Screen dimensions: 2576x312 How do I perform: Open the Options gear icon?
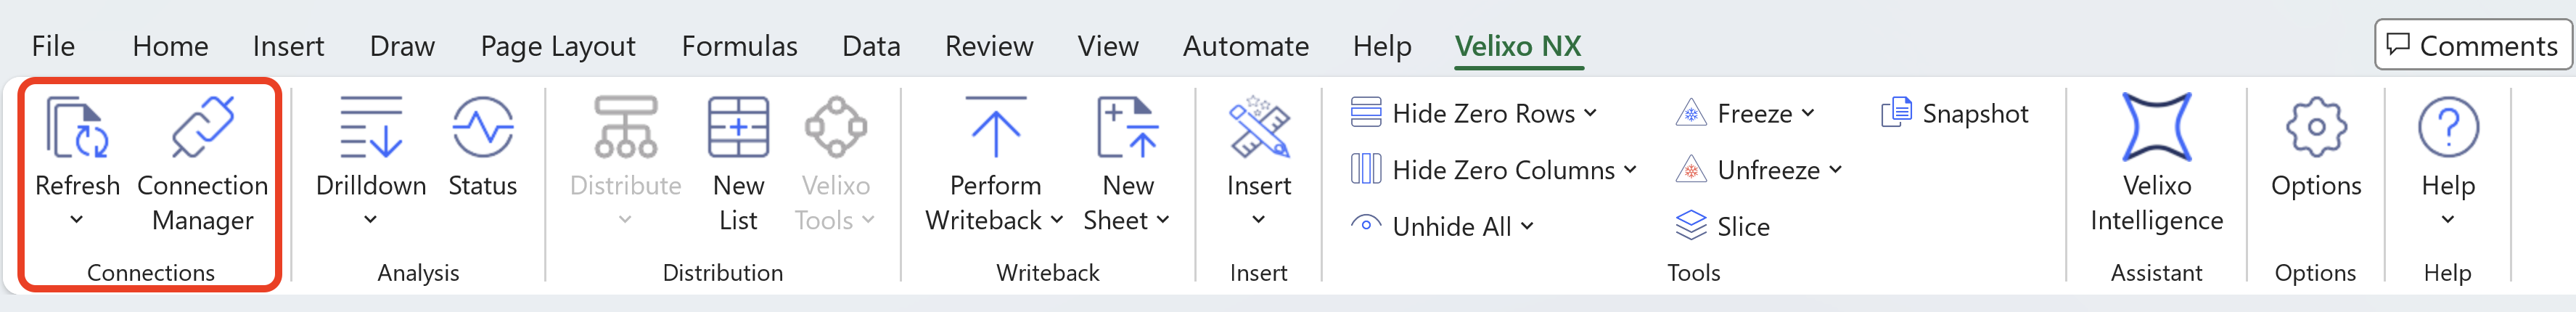[2315, 129]
